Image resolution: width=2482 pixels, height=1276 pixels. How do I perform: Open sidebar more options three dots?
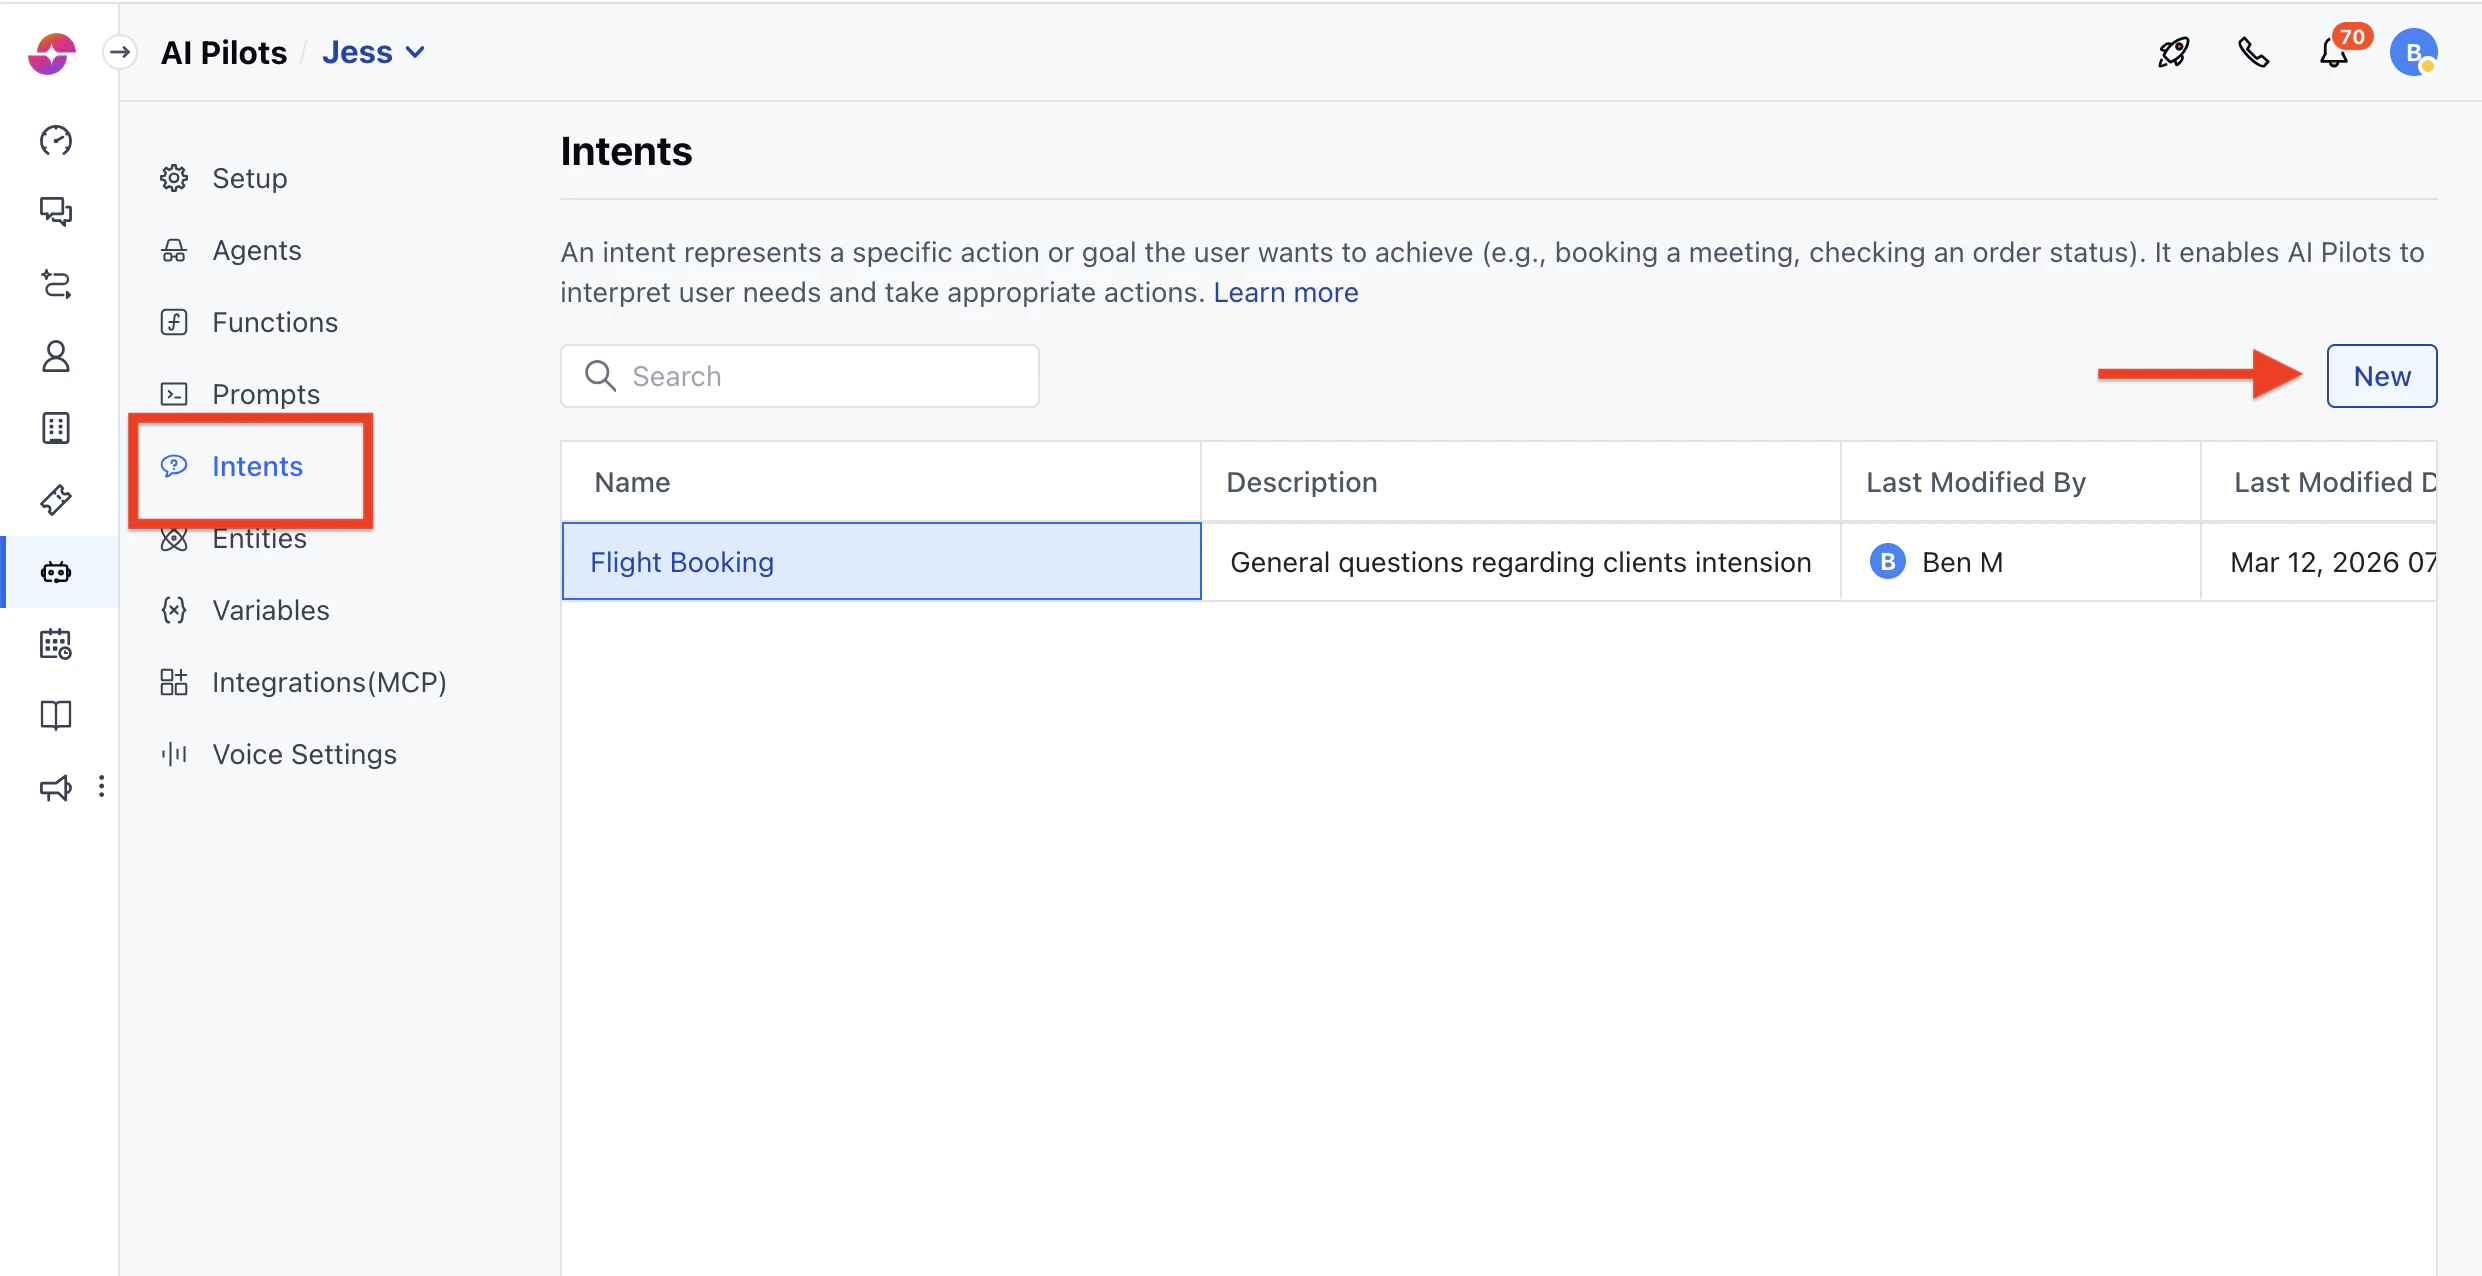pos(101,787)
